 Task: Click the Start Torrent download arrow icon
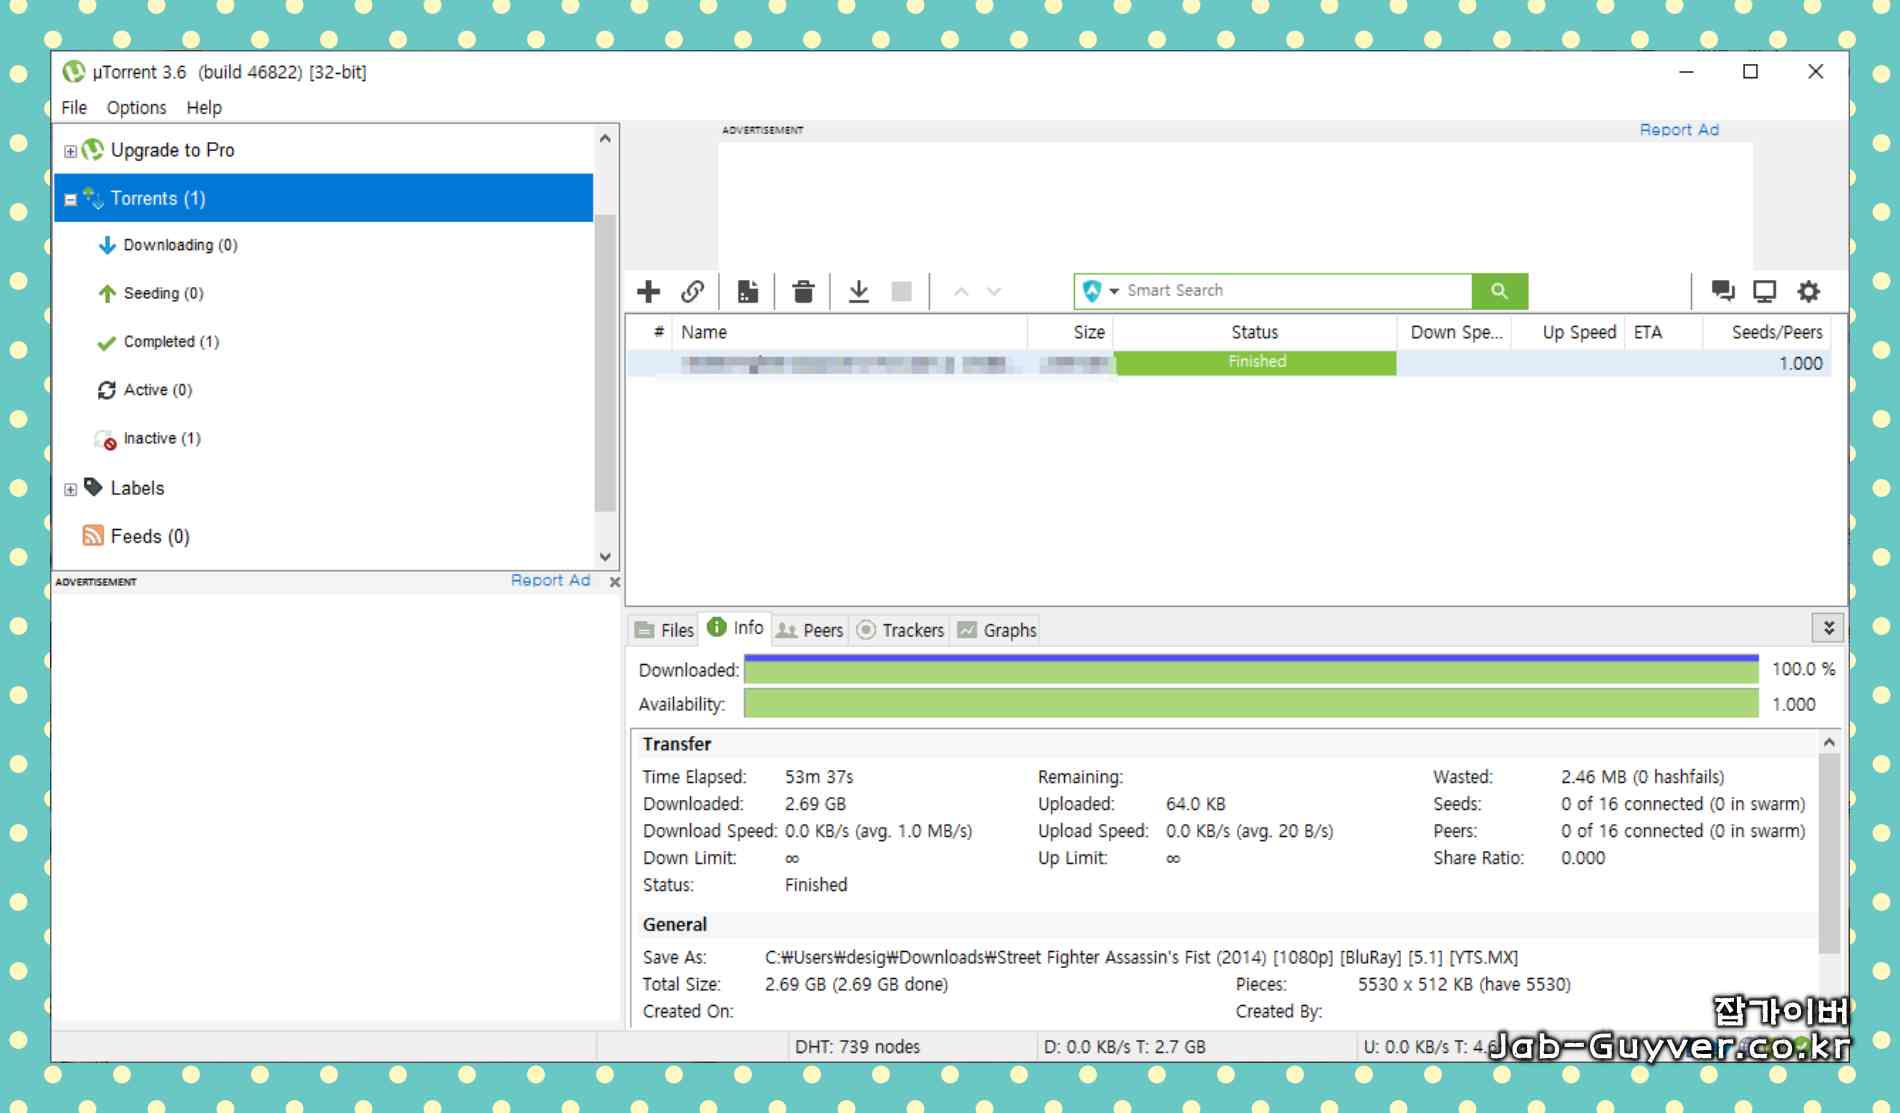click(858, 291)
